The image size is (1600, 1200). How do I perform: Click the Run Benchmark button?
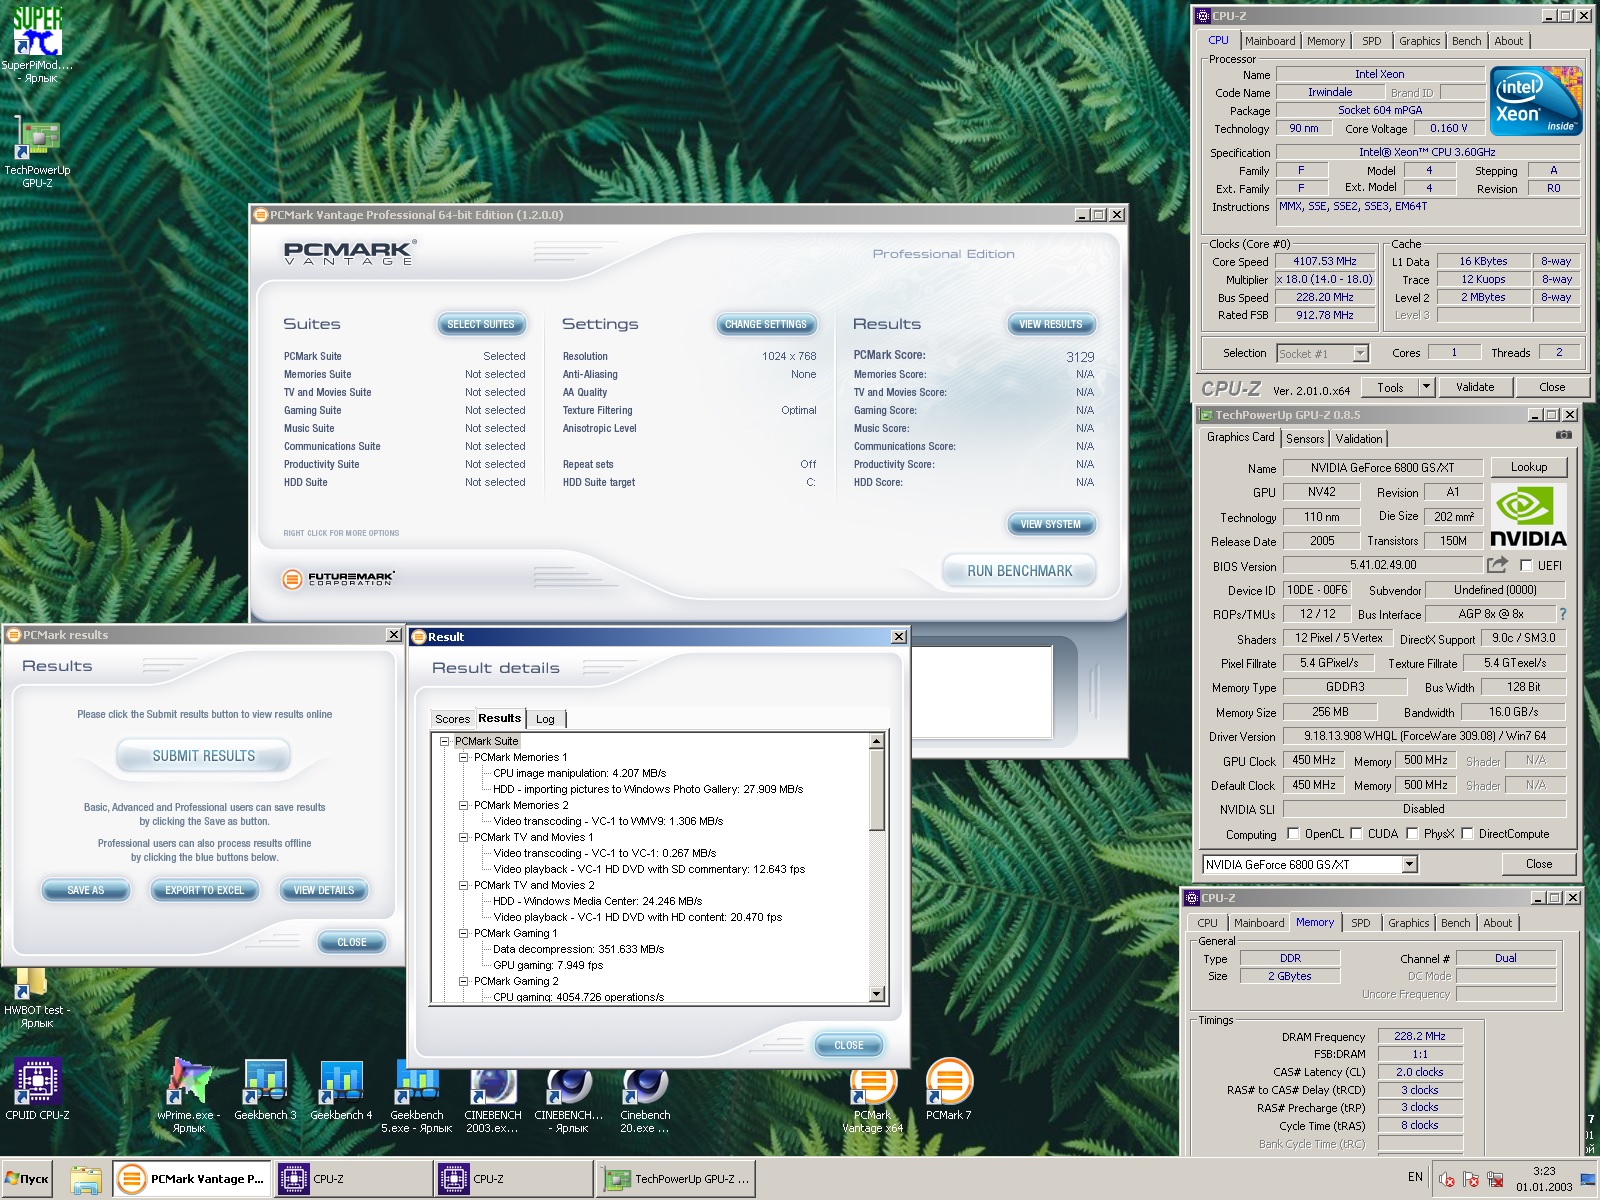pos(1019,571)
